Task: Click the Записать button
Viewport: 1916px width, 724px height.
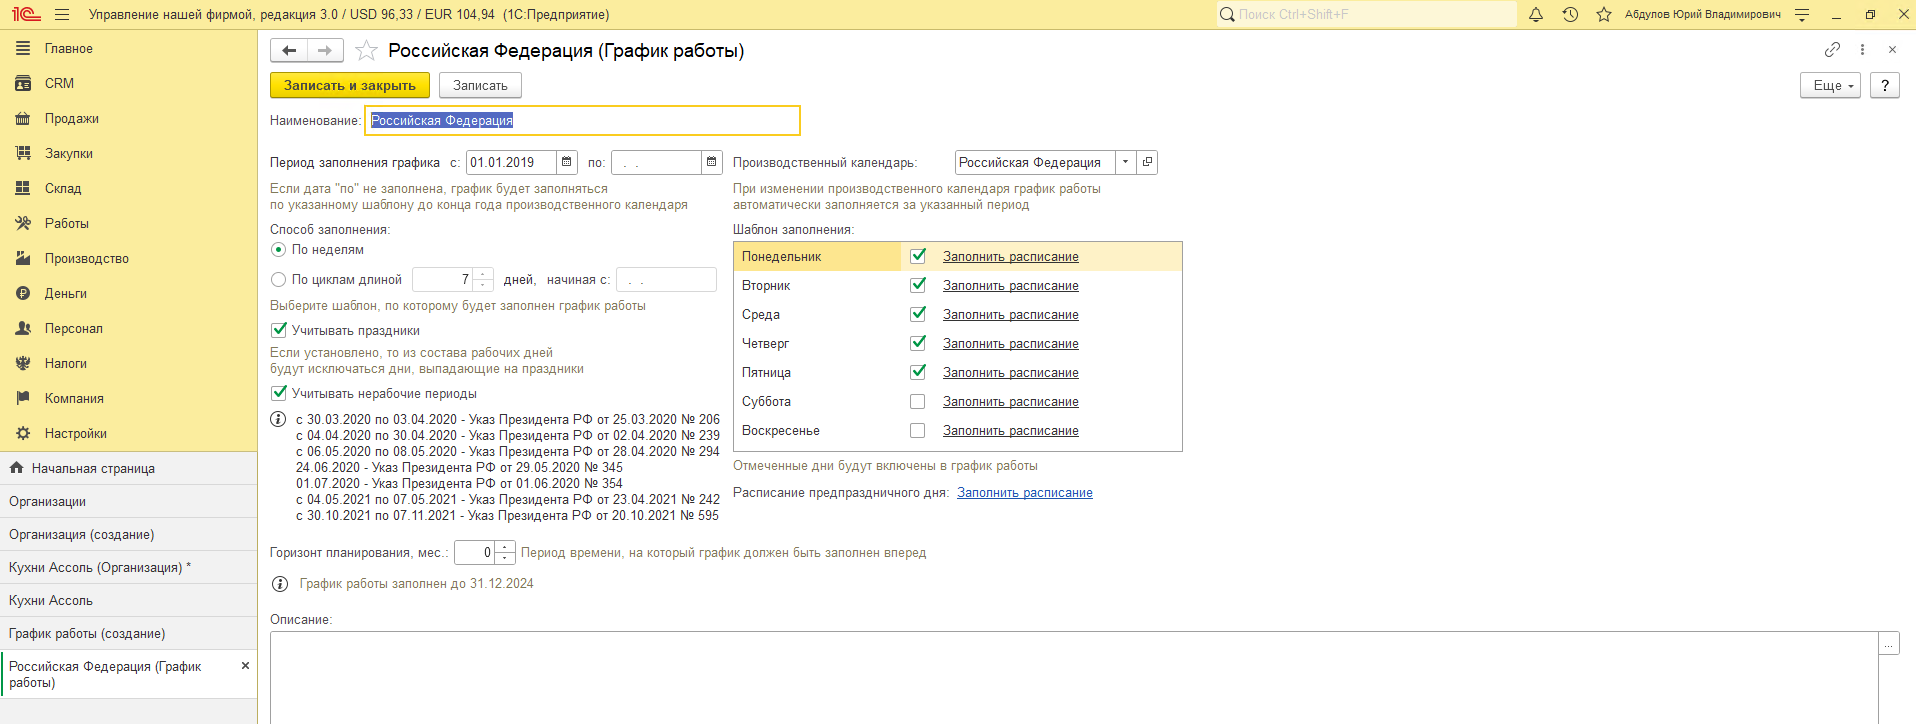Action: 480,86
